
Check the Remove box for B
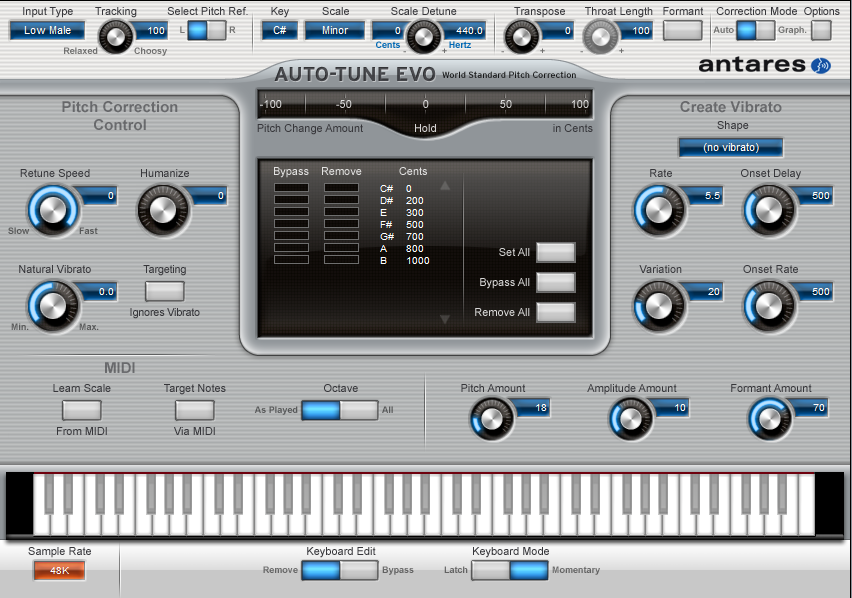pyautogui.click(x=341, y=260)
